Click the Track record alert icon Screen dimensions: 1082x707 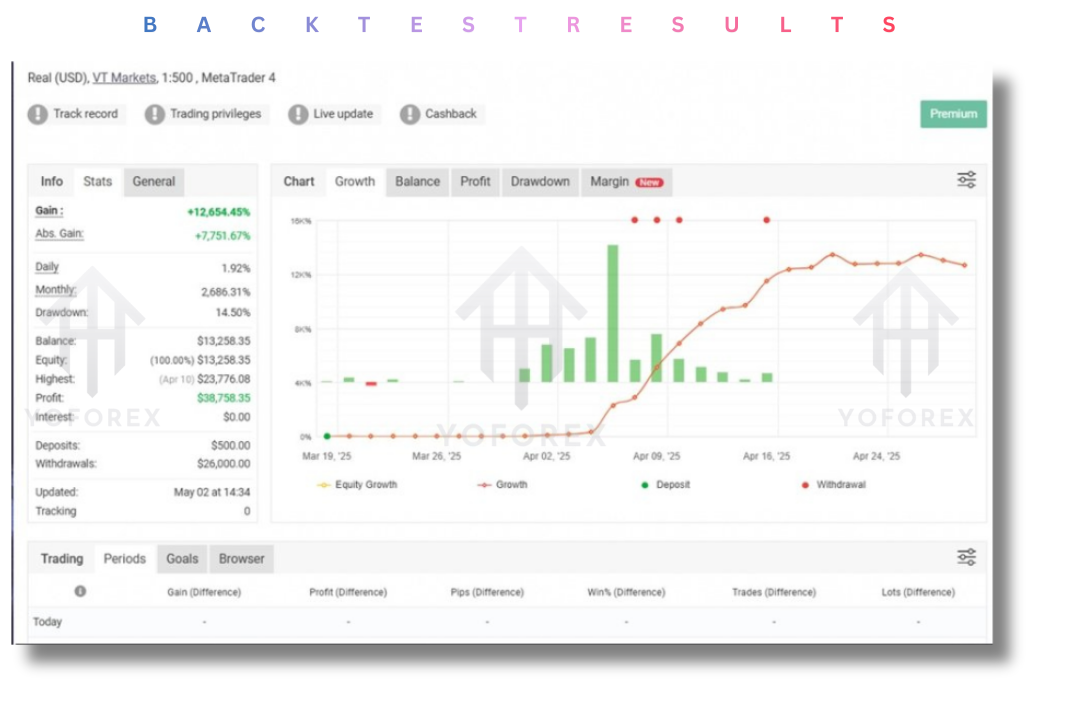[38, 114]
